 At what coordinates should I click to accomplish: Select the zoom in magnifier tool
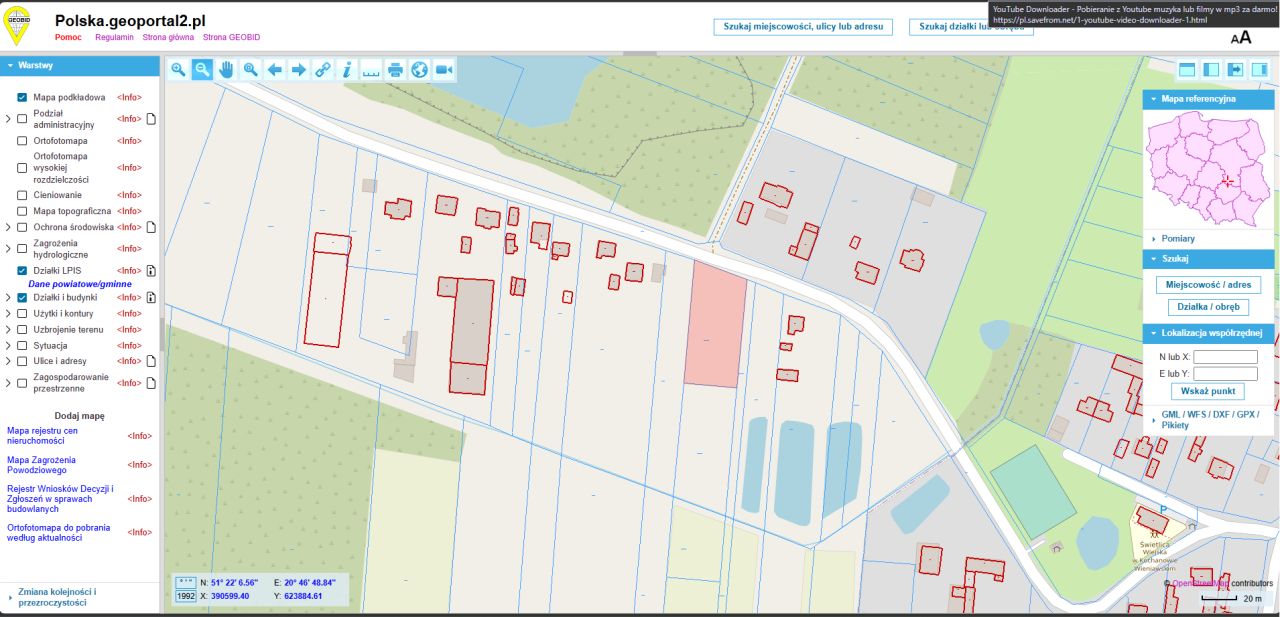178,69
